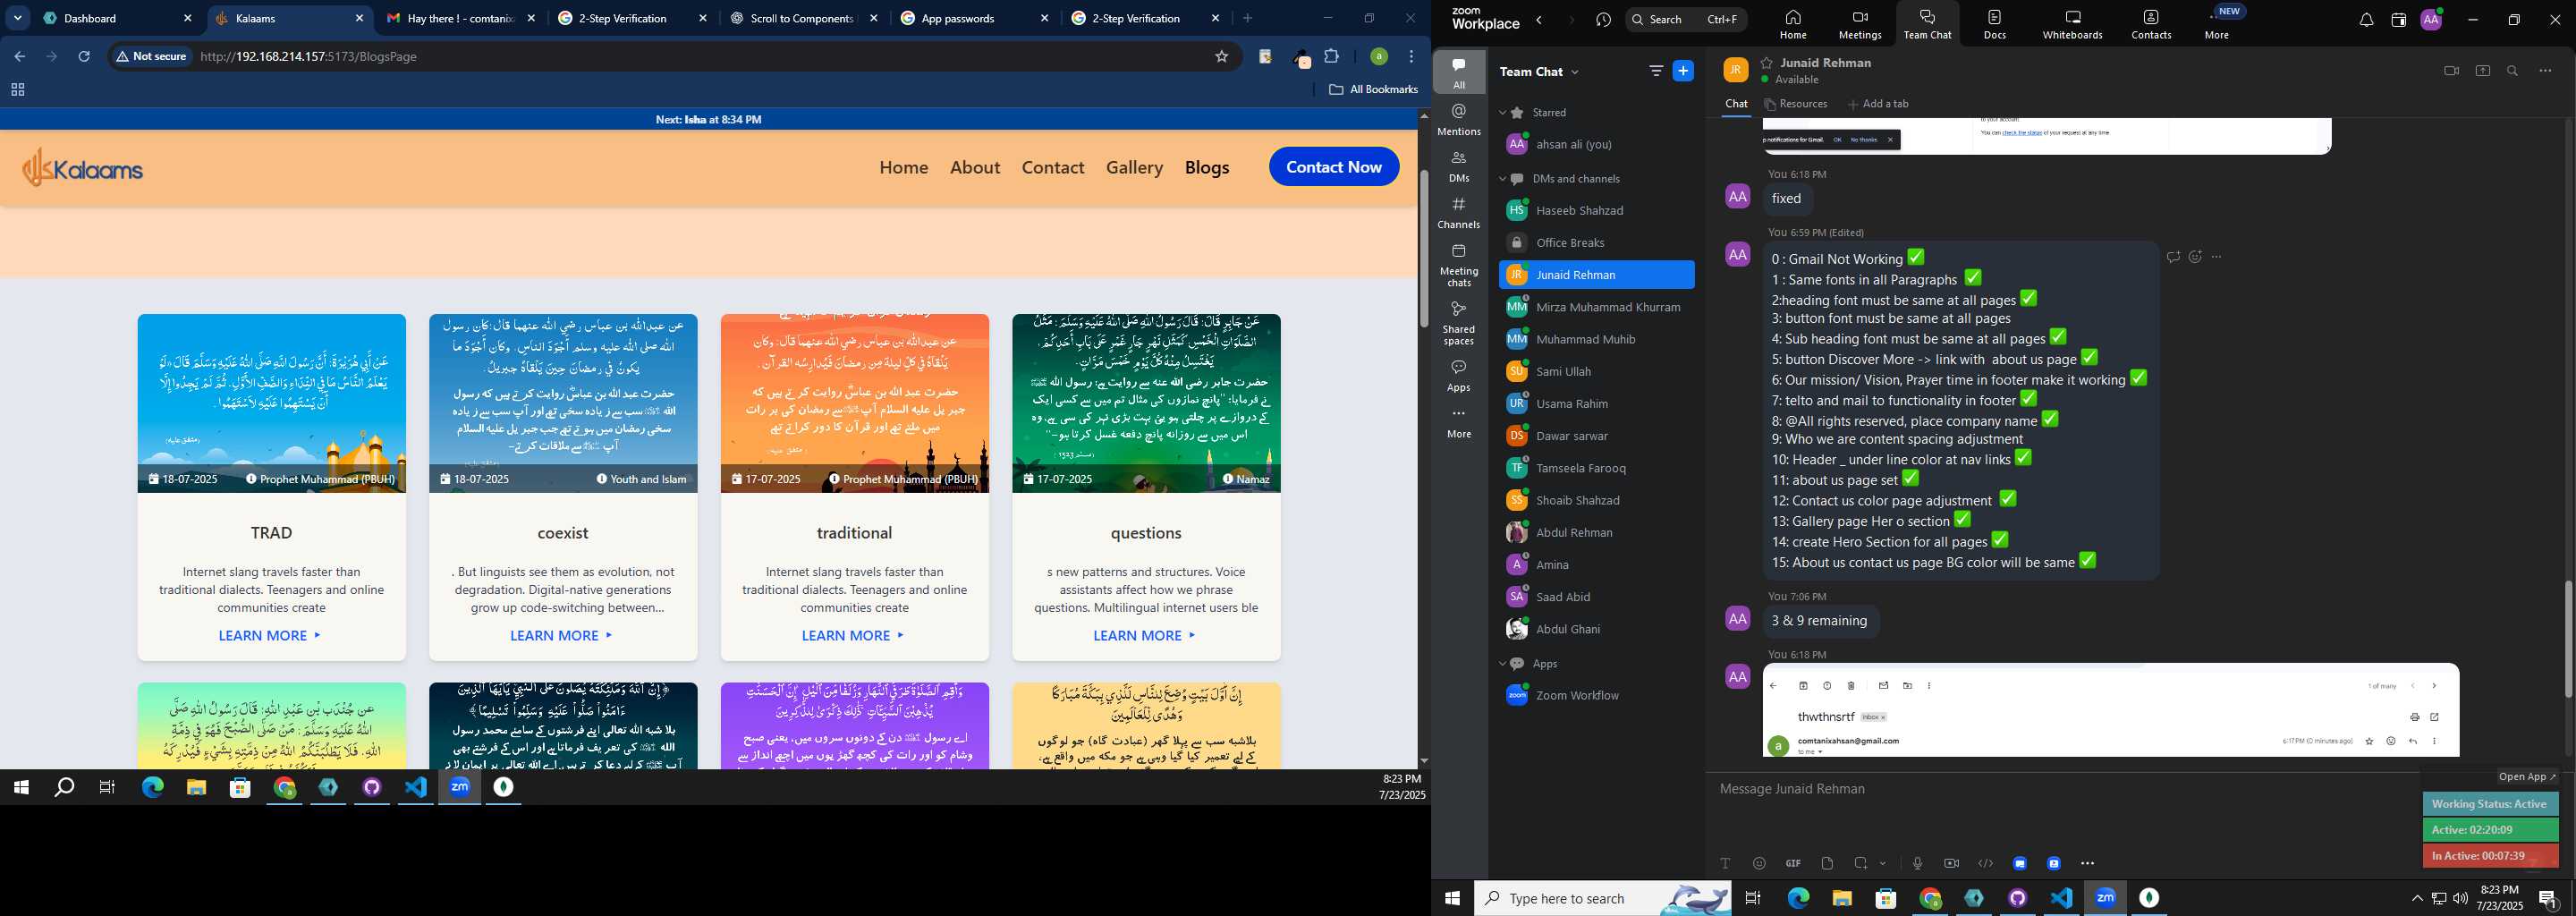
Task: Attach a file in message composer
Action: (x=1827, y=863)
